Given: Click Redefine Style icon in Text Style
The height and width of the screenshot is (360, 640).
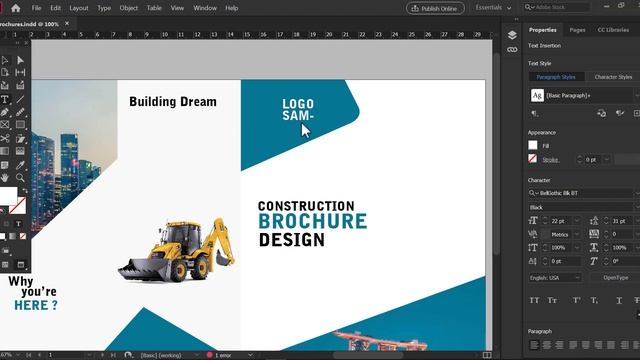Looking at the screenshot, I should [602, 113].
